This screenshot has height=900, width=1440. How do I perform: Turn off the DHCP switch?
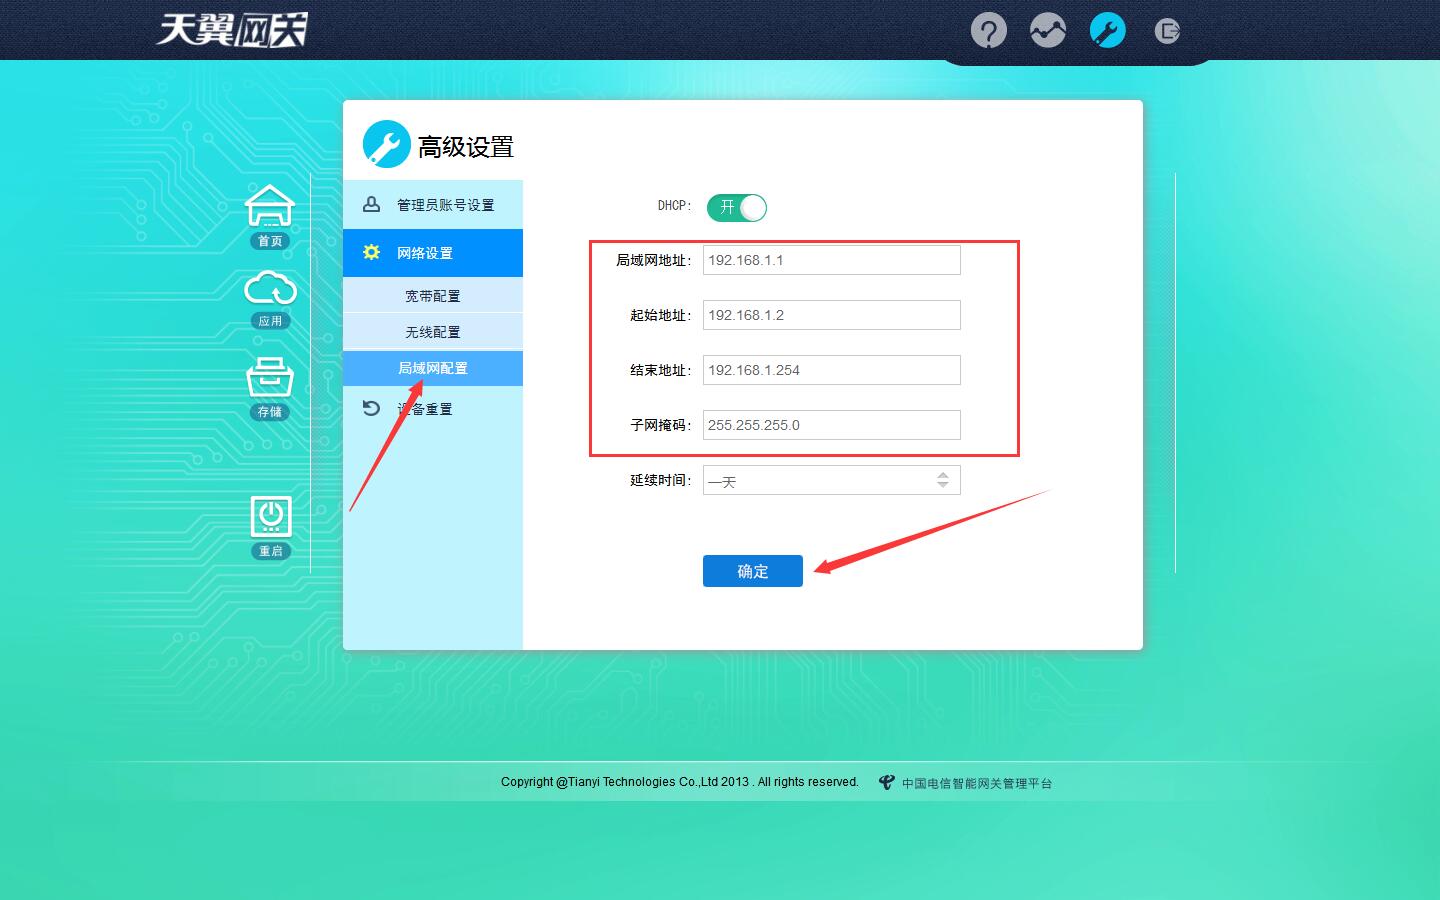[x=737, y=207]
